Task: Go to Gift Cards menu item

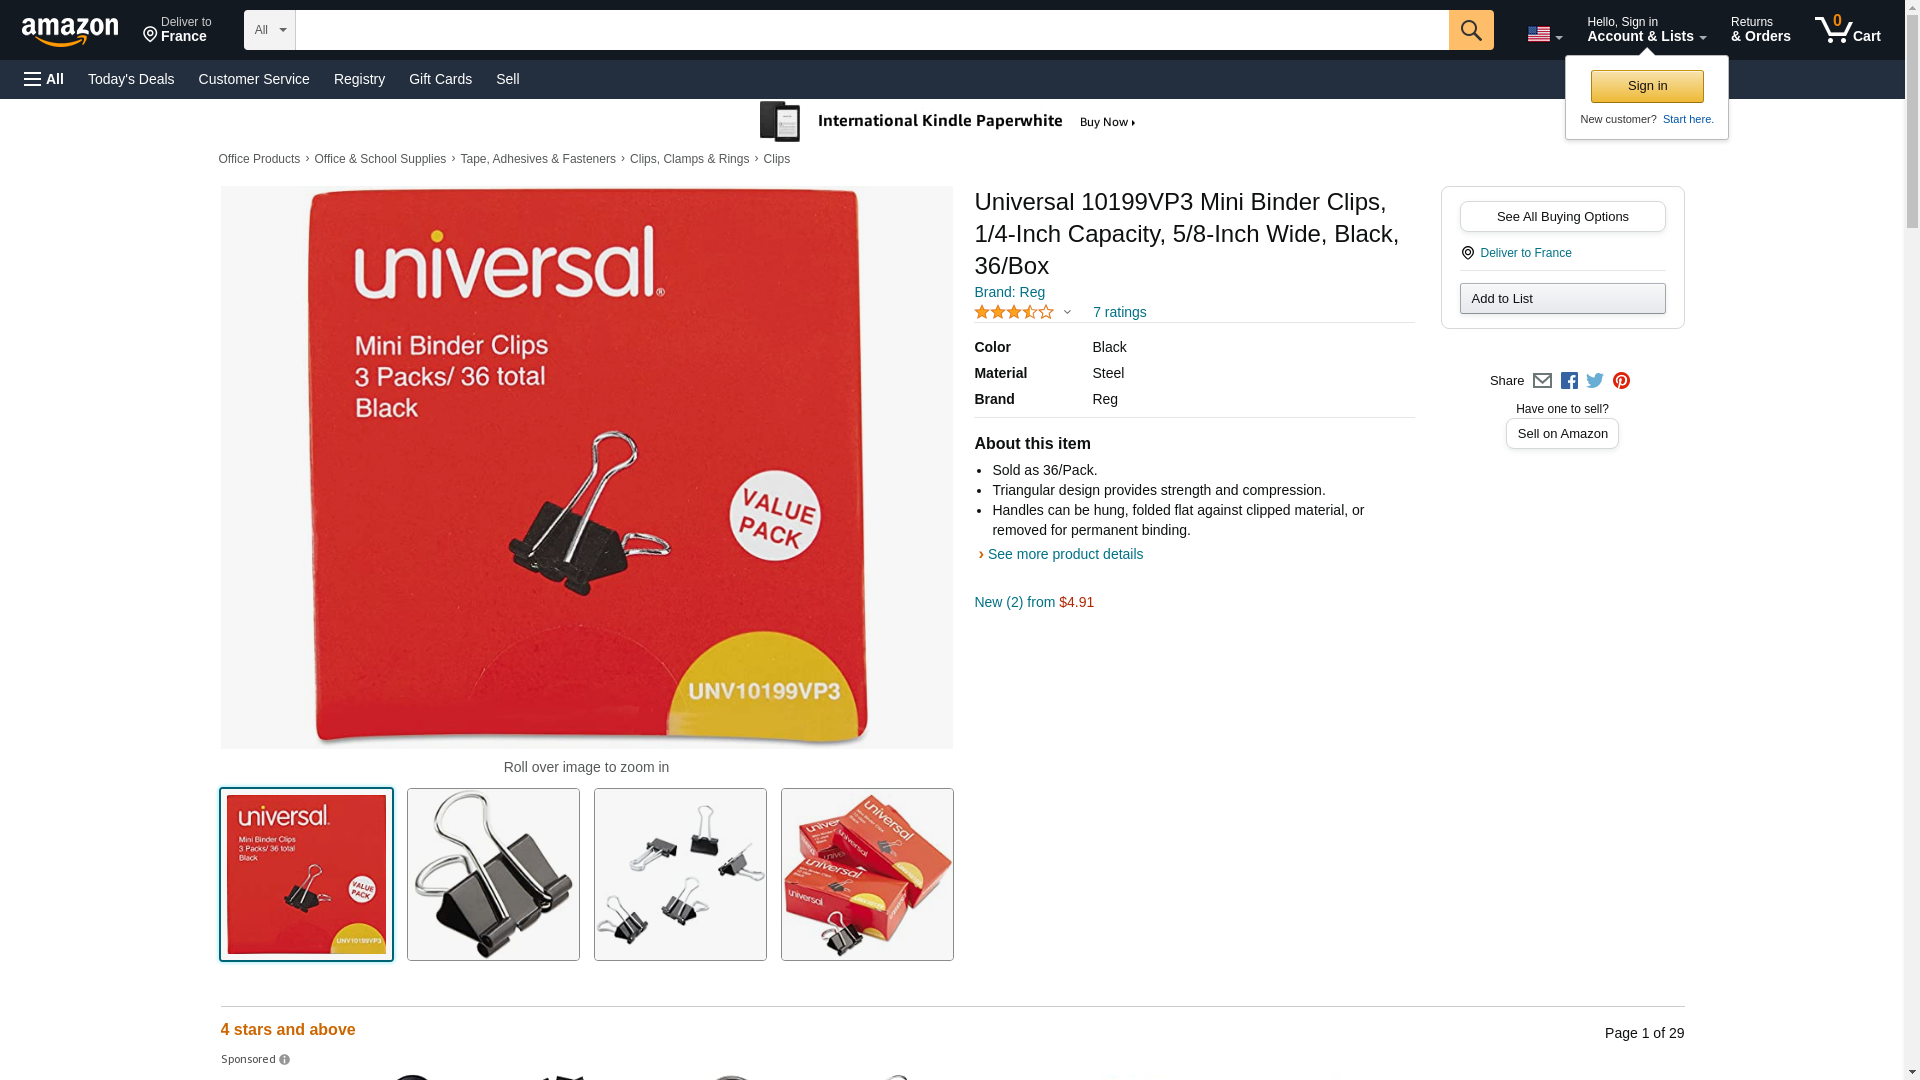Action: 440,79
